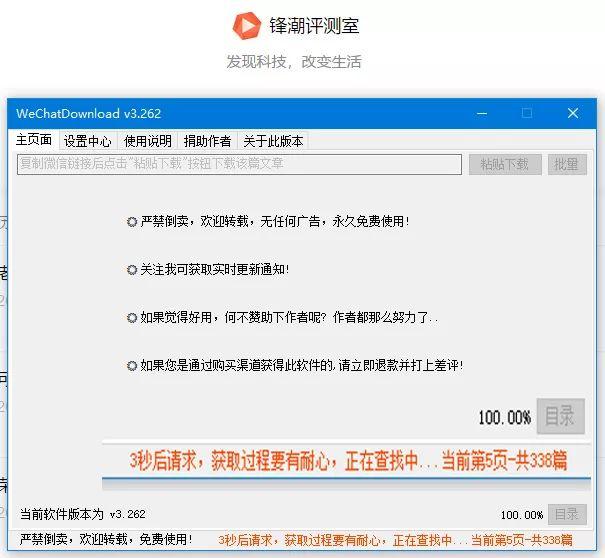Click the text 如果觉得好用，何不赞助下作者呢?
The height and width of the screenshot is (558, 605).
(233, 317)
